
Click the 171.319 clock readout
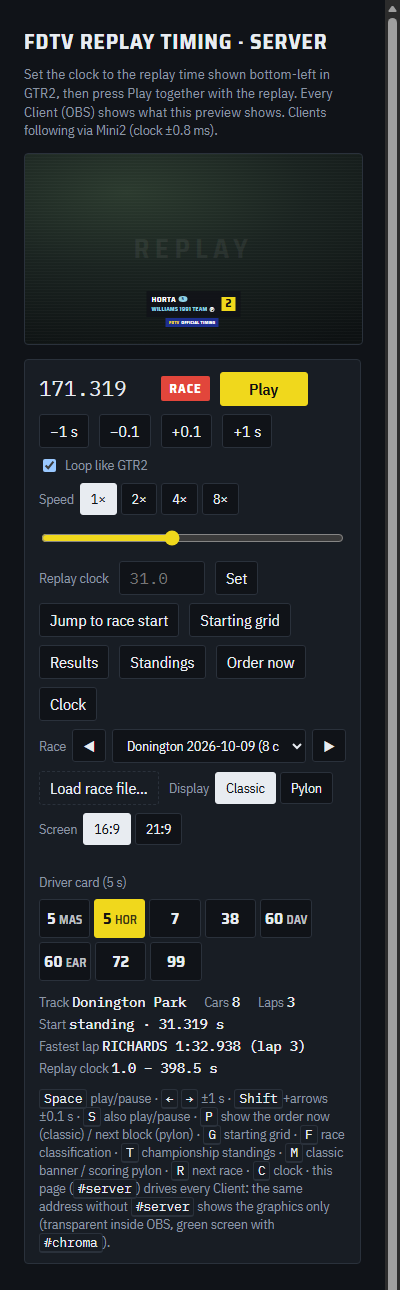(x=82, y=389)
